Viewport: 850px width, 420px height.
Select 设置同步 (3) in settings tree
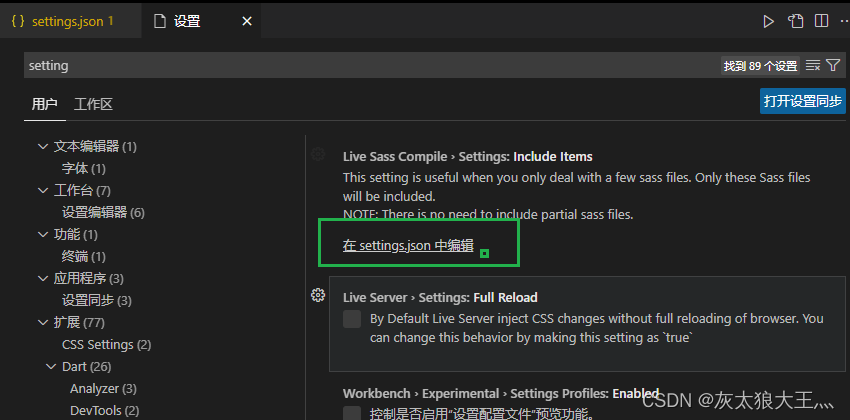(96, 300)
